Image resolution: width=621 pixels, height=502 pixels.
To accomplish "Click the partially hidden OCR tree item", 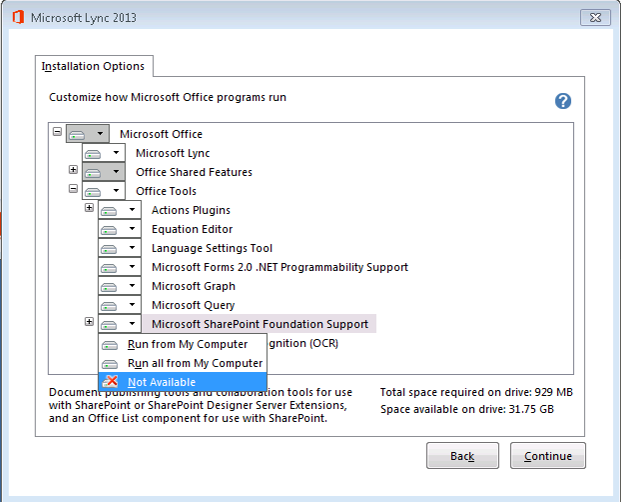I will (303, 343).
